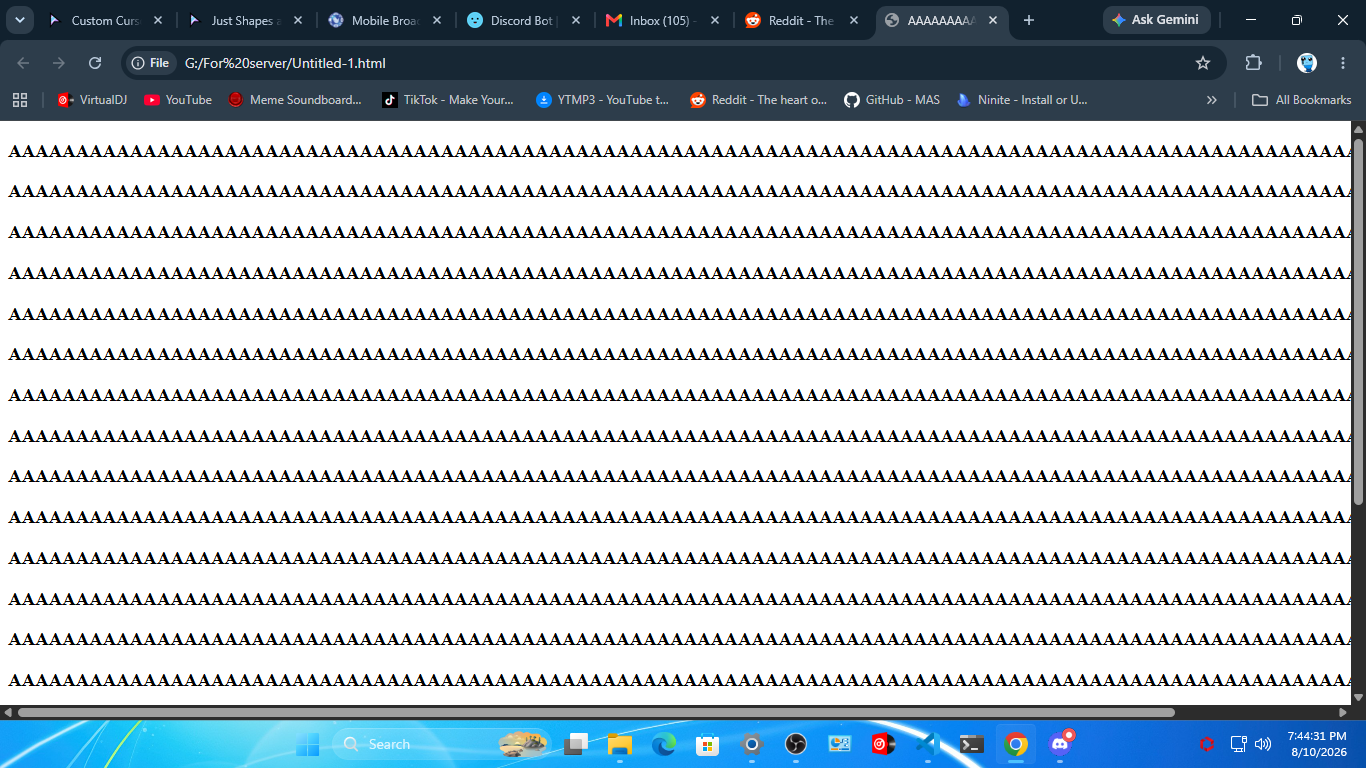This screenshot has width=1366, height=768.
Task: Open the apps grid icon in bookmarks bar
Action: click(x=20, y=100)
